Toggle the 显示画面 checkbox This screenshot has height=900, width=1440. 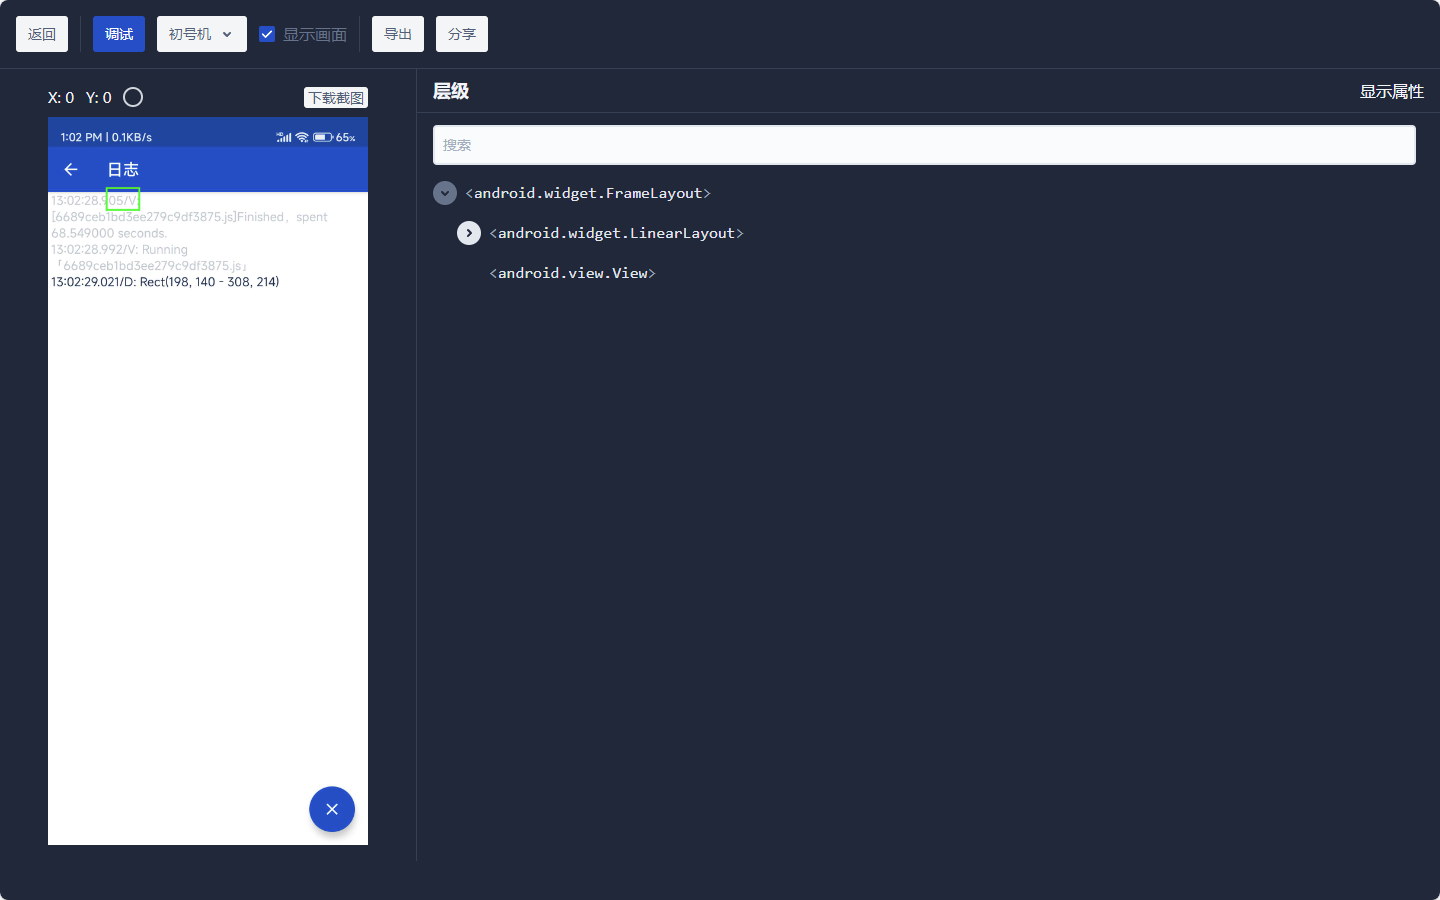pos(267,34)
